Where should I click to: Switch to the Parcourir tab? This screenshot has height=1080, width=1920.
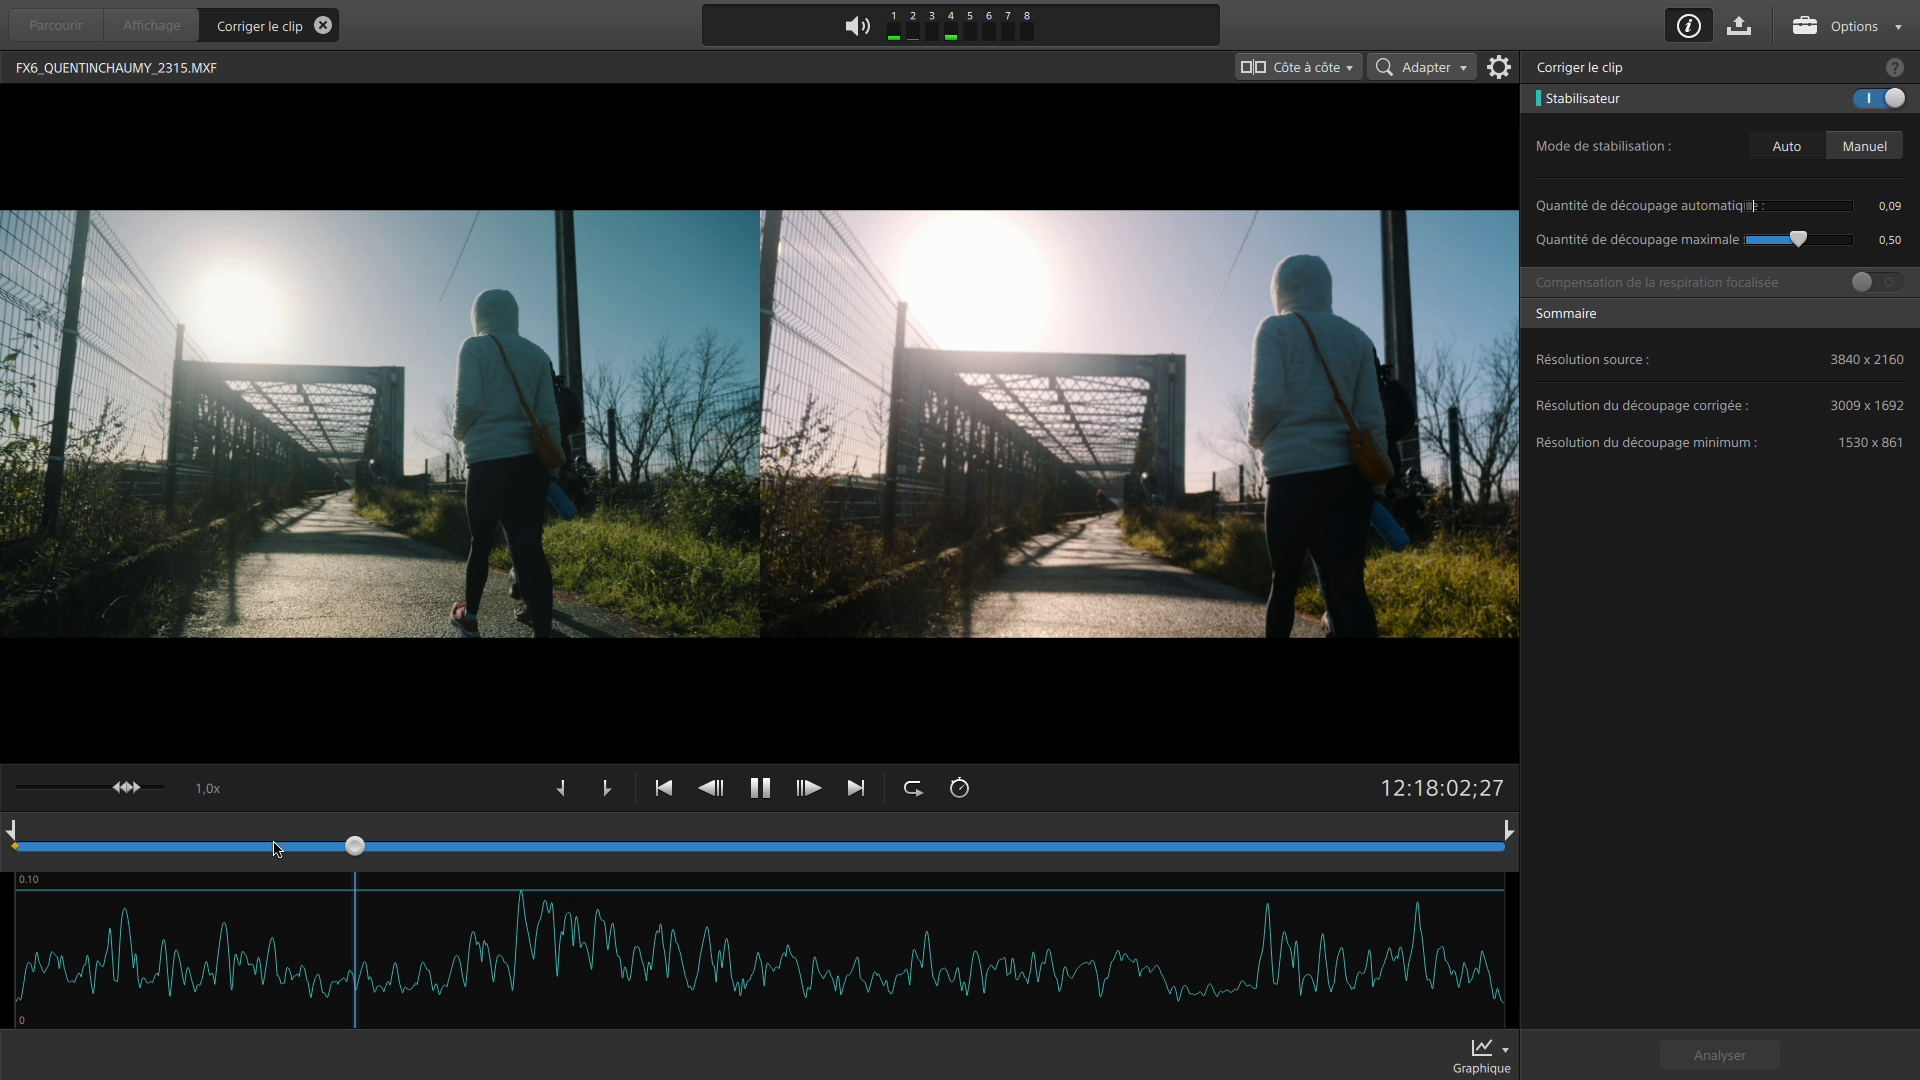coord(56,25)
